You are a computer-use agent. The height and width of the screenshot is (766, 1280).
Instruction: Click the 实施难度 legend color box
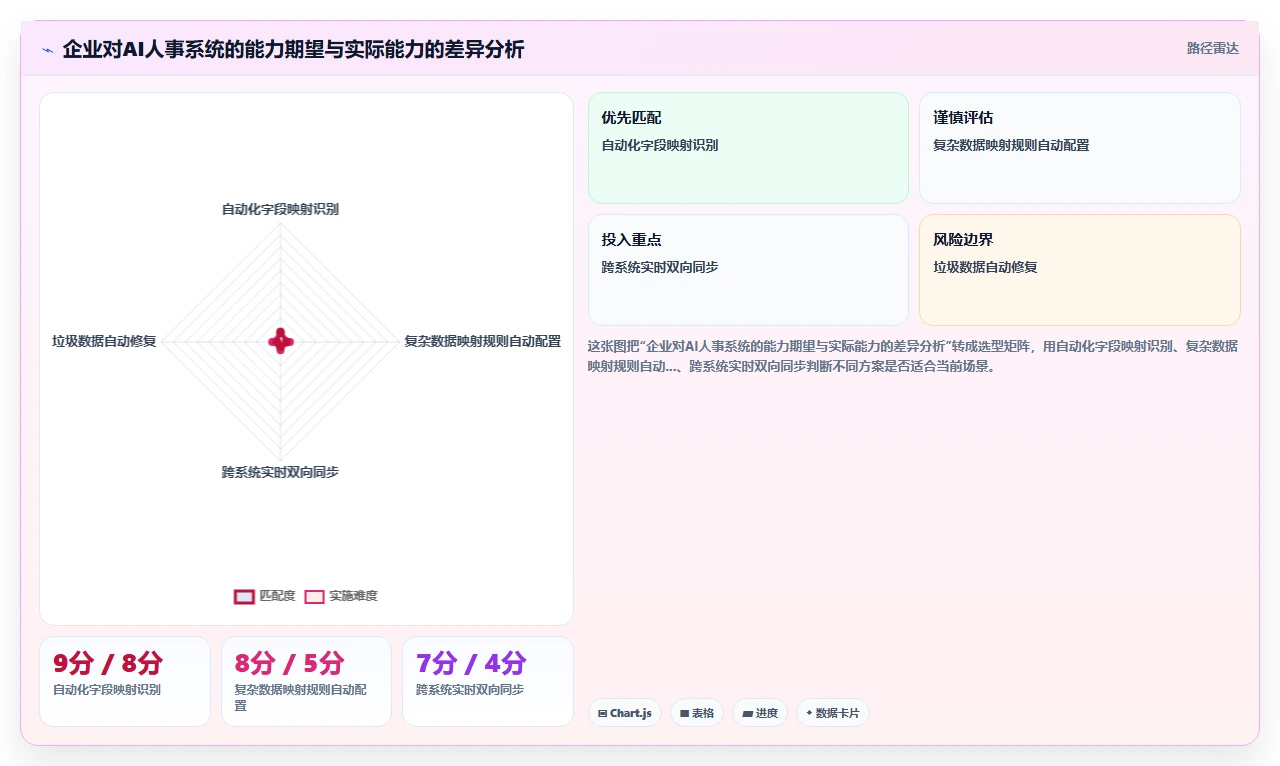coord(314,596)
